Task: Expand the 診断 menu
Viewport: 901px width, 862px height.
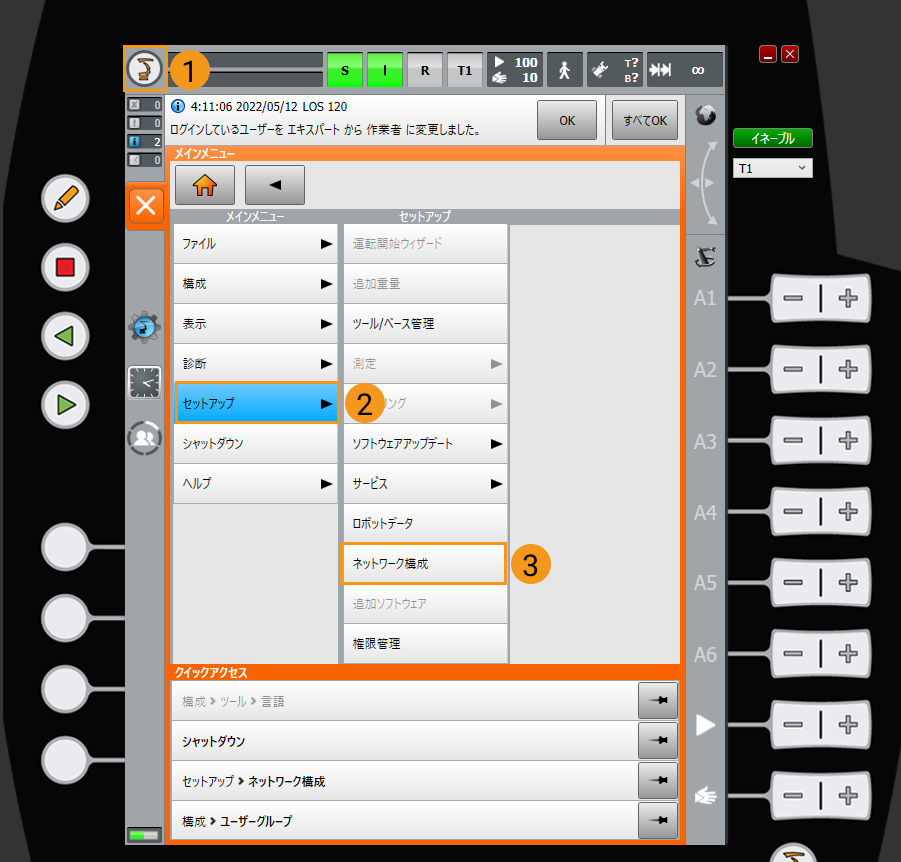Action: point(255,364)
